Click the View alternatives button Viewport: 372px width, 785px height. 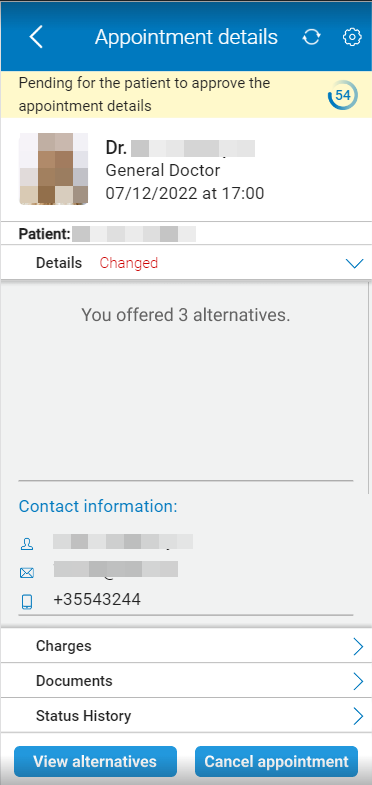coord(95,761)
